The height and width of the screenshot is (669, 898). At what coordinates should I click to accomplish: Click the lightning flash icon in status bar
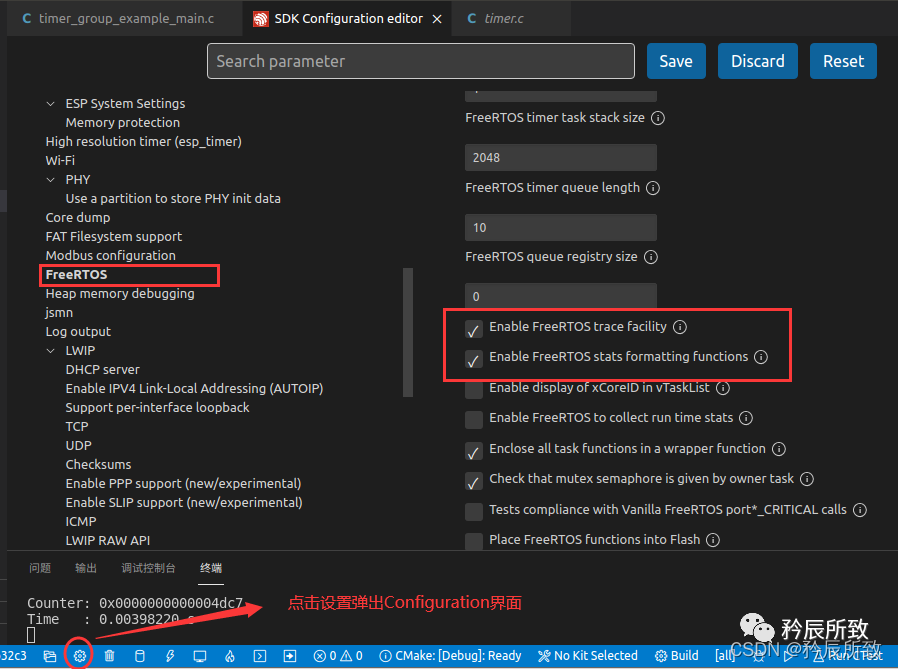170,656
